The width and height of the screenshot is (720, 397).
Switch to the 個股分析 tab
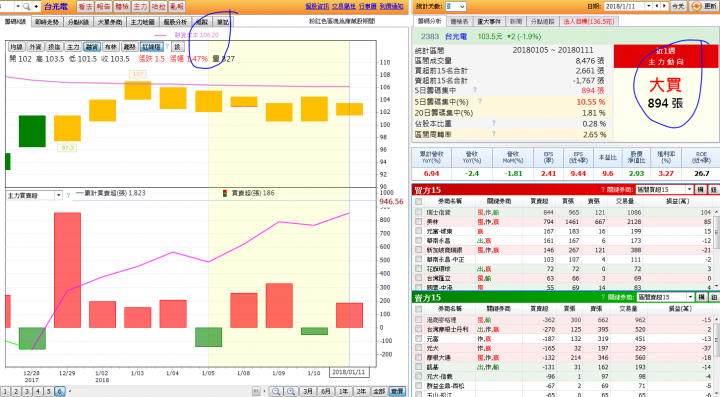pyautogui.click(x=175, y=22)
